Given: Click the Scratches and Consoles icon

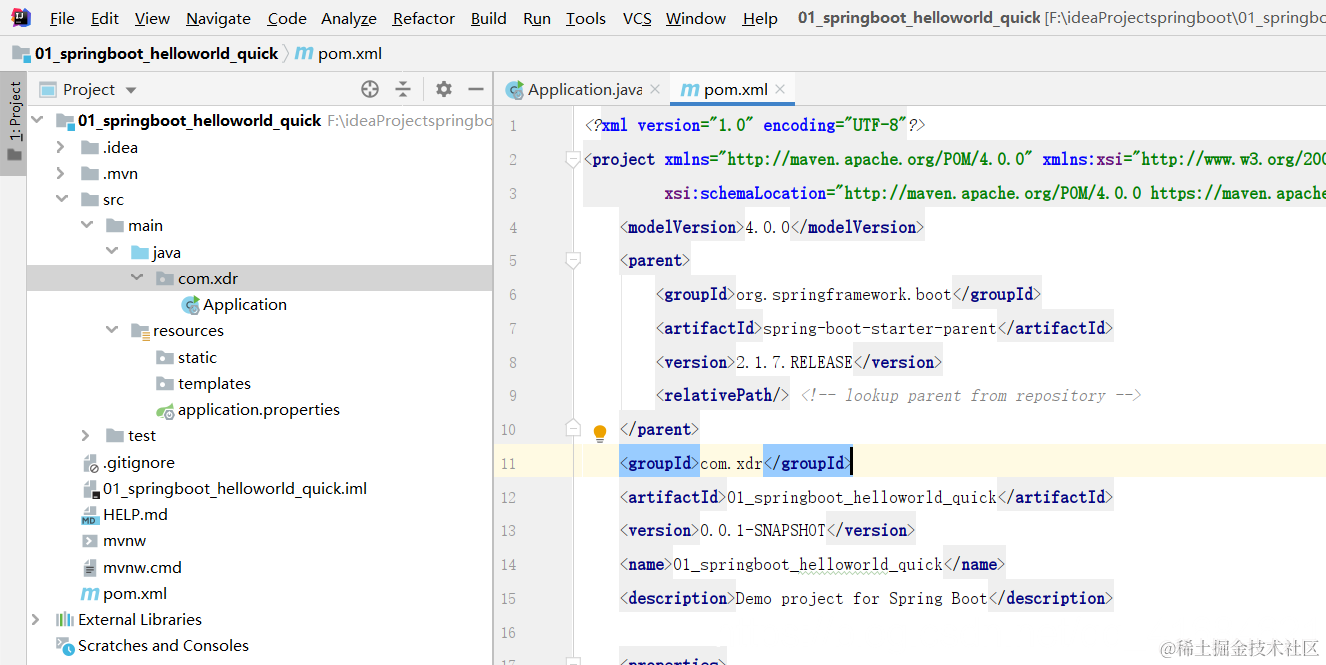Looking at the screenshot, I should click(x=65, y=646).
